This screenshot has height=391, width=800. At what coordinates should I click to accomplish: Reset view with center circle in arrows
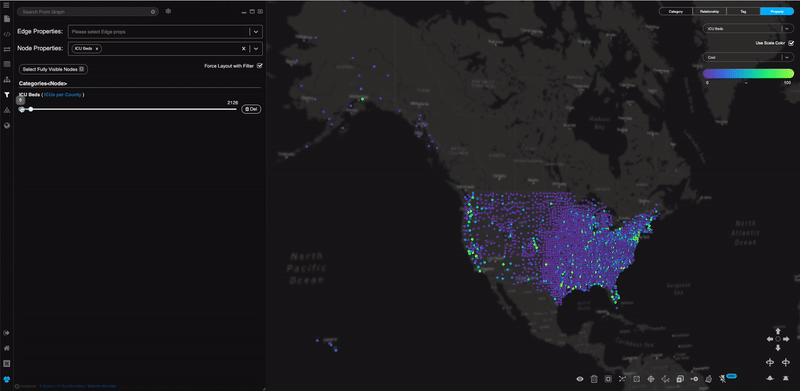pyautogui.click(x=778, y=339)
